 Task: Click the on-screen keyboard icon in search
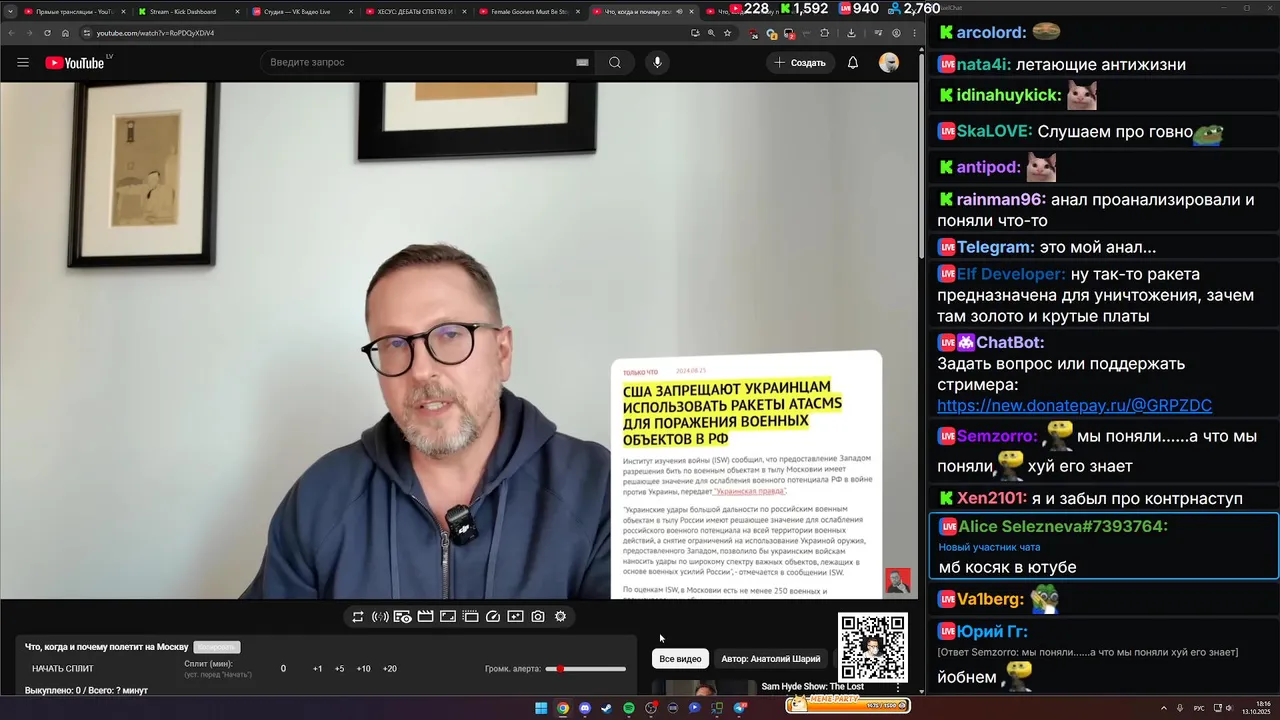(582, 62)
